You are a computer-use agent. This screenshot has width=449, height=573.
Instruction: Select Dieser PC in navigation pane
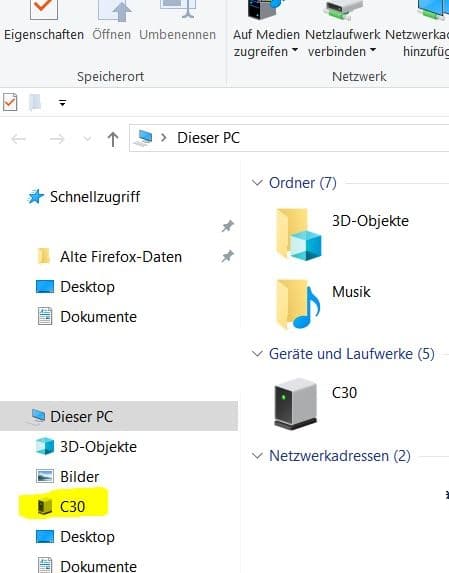[119, 416]
